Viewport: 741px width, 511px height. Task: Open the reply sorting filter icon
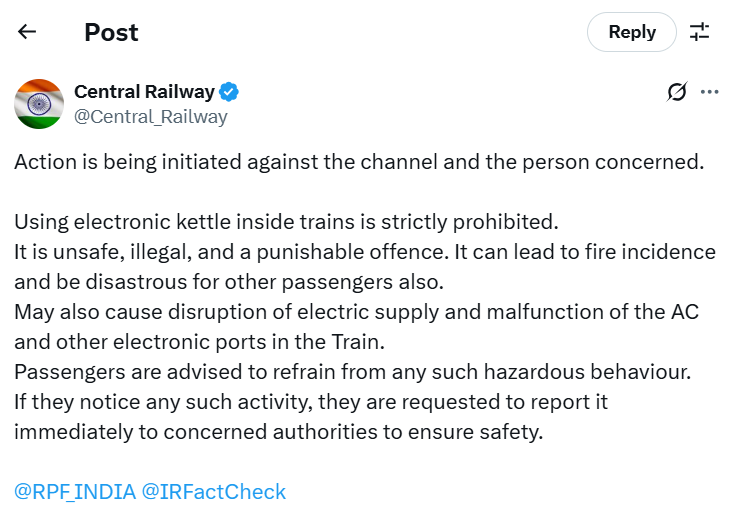tap(700, 32)
